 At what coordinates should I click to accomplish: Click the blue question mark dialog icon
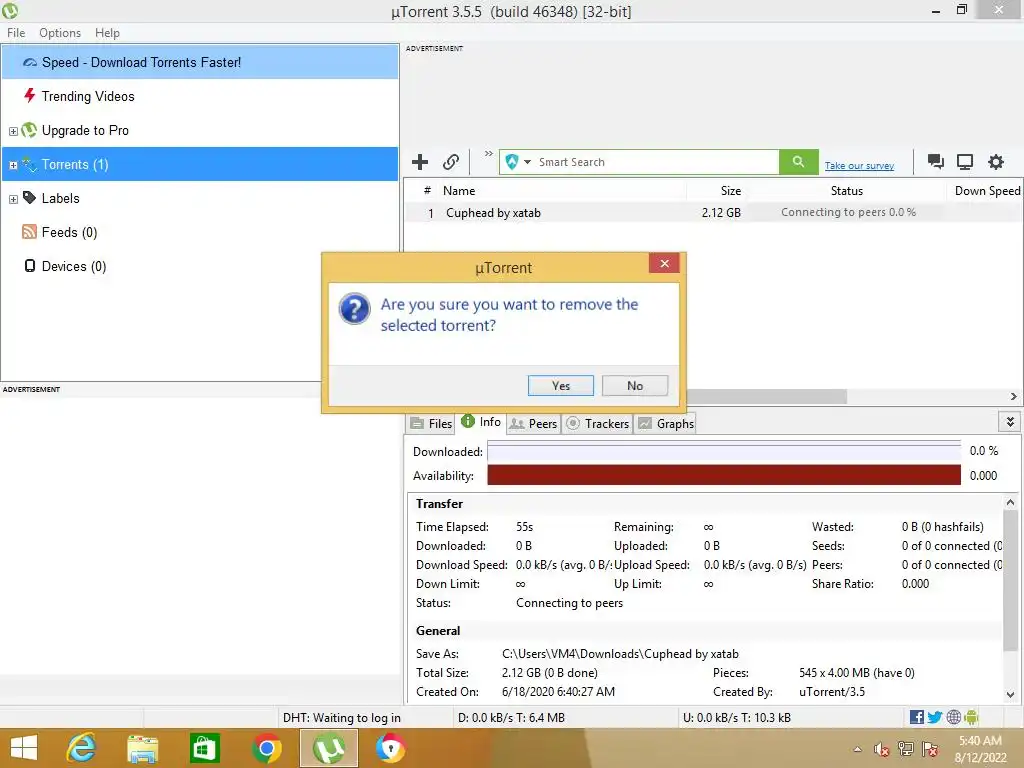(355, 308)
